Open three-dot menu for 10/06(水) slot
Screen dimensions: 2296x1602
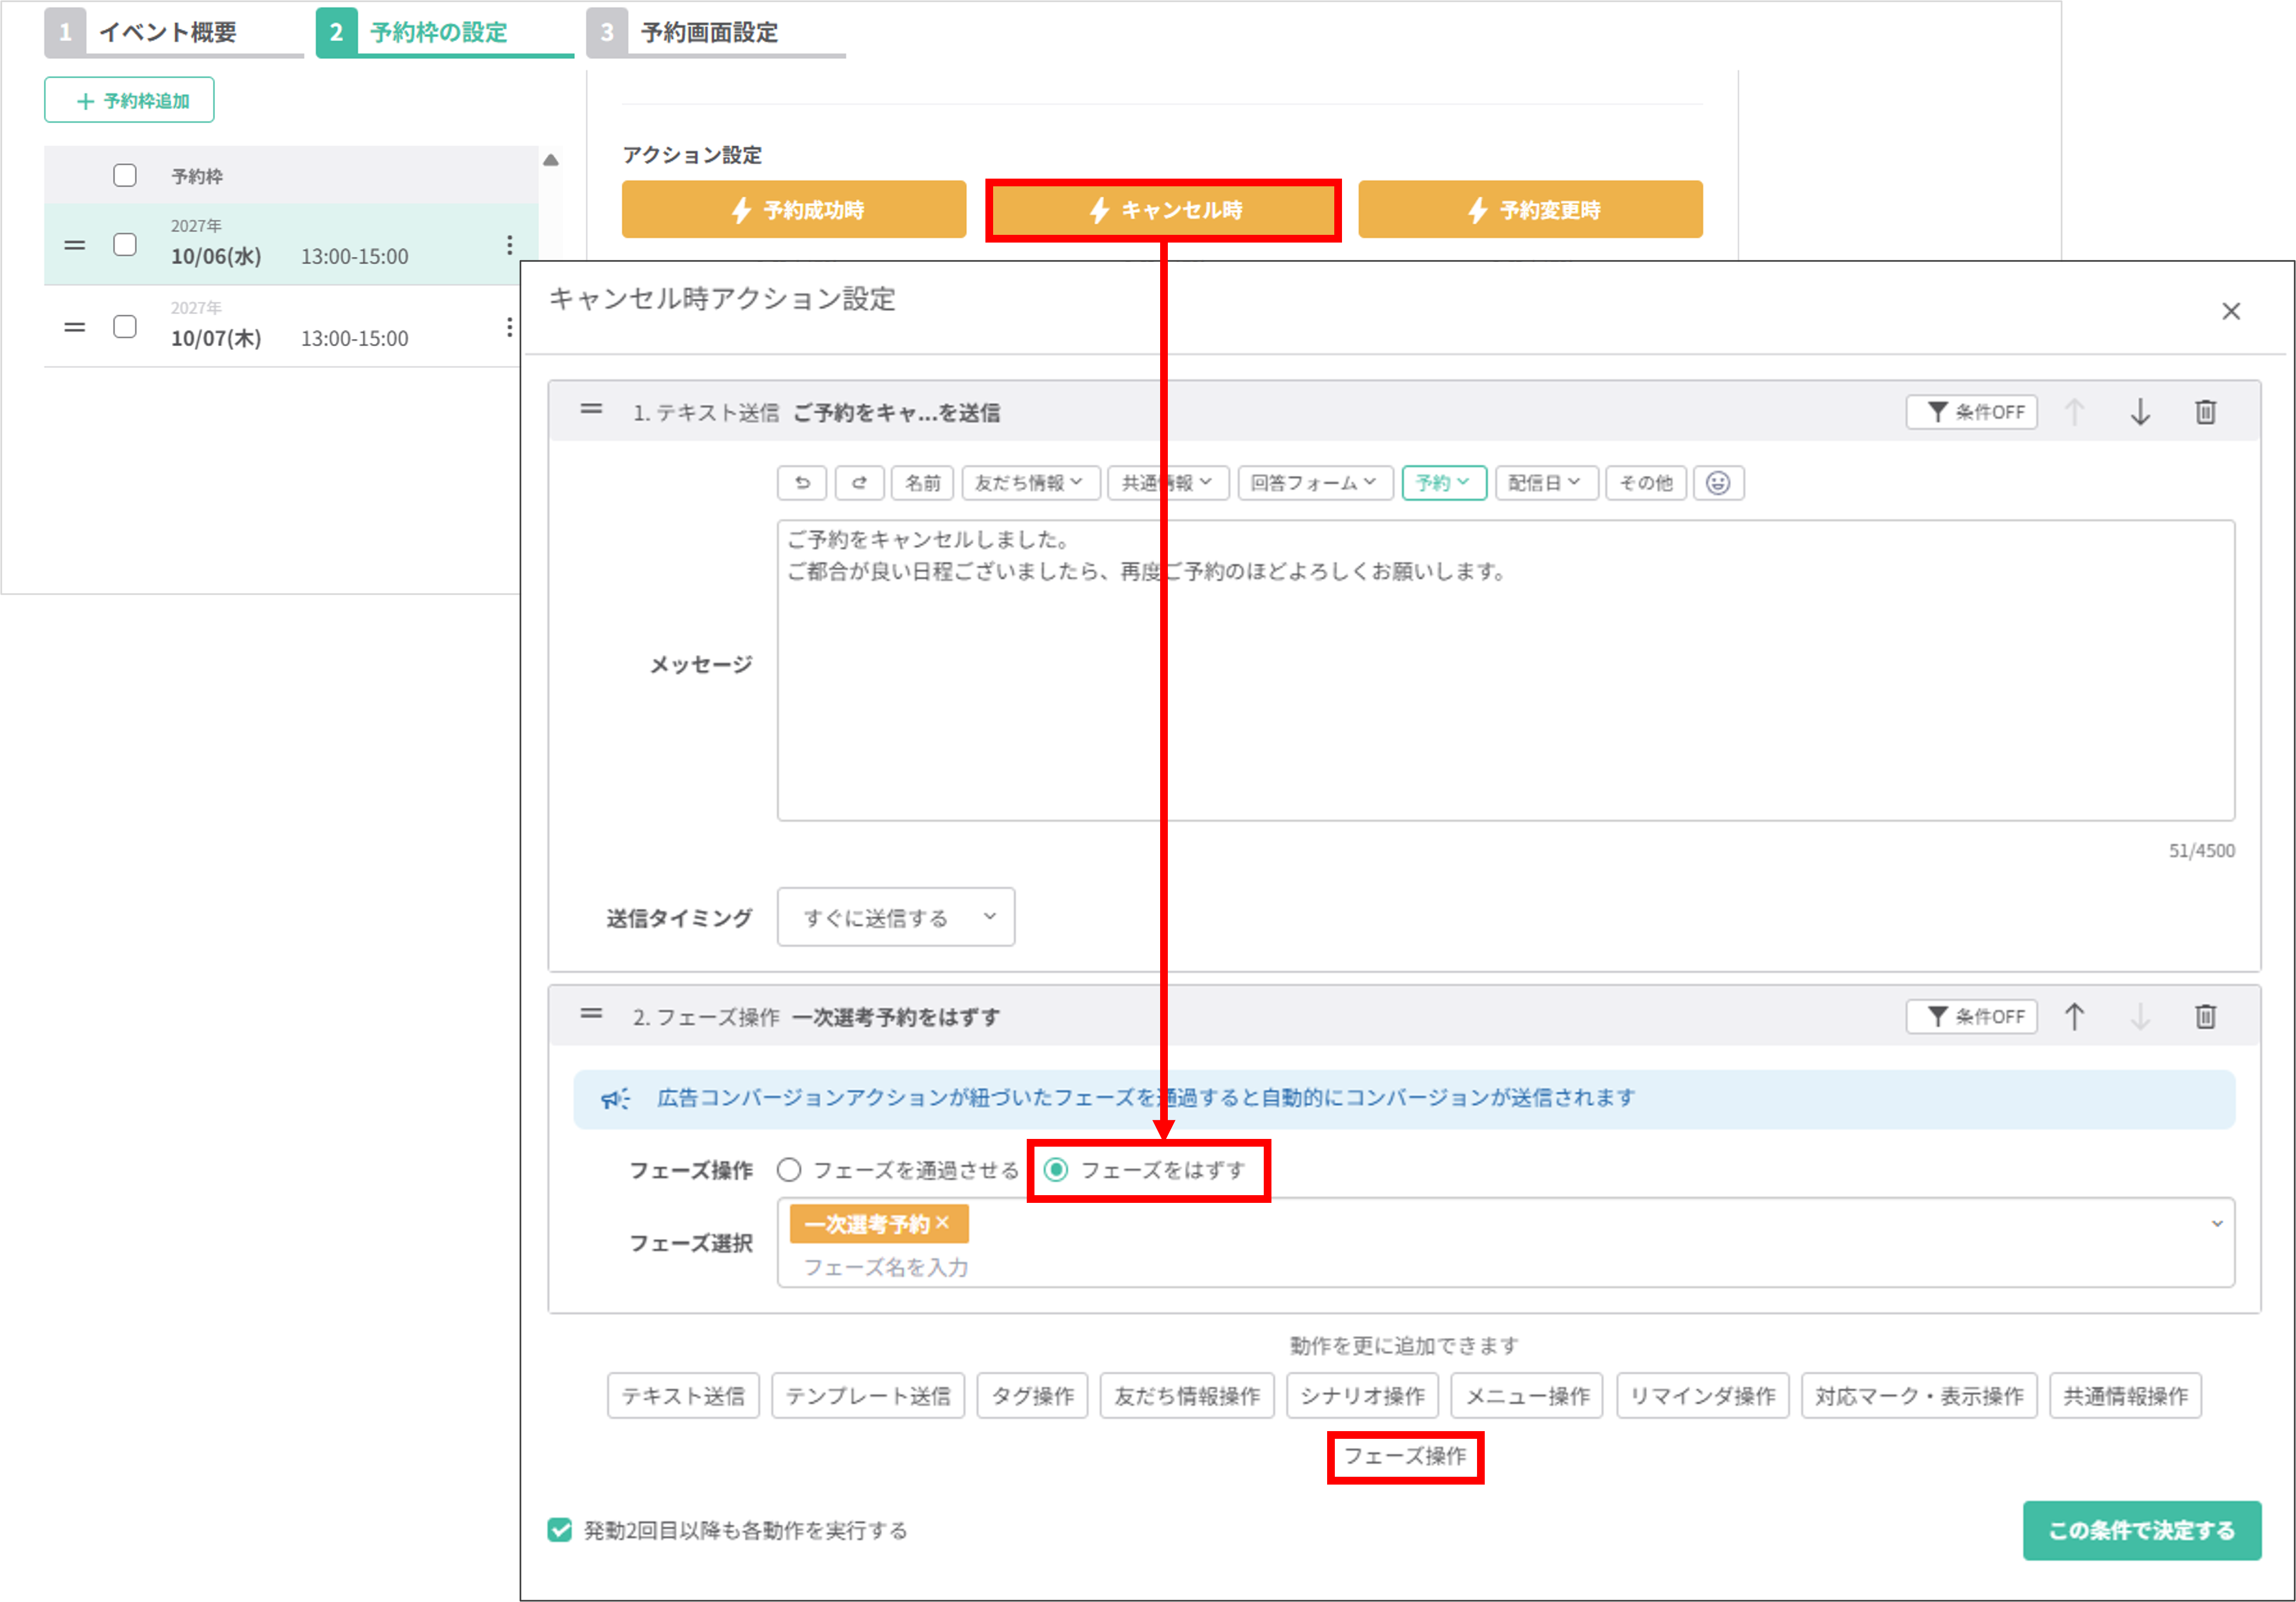click(x=509, y=245)
